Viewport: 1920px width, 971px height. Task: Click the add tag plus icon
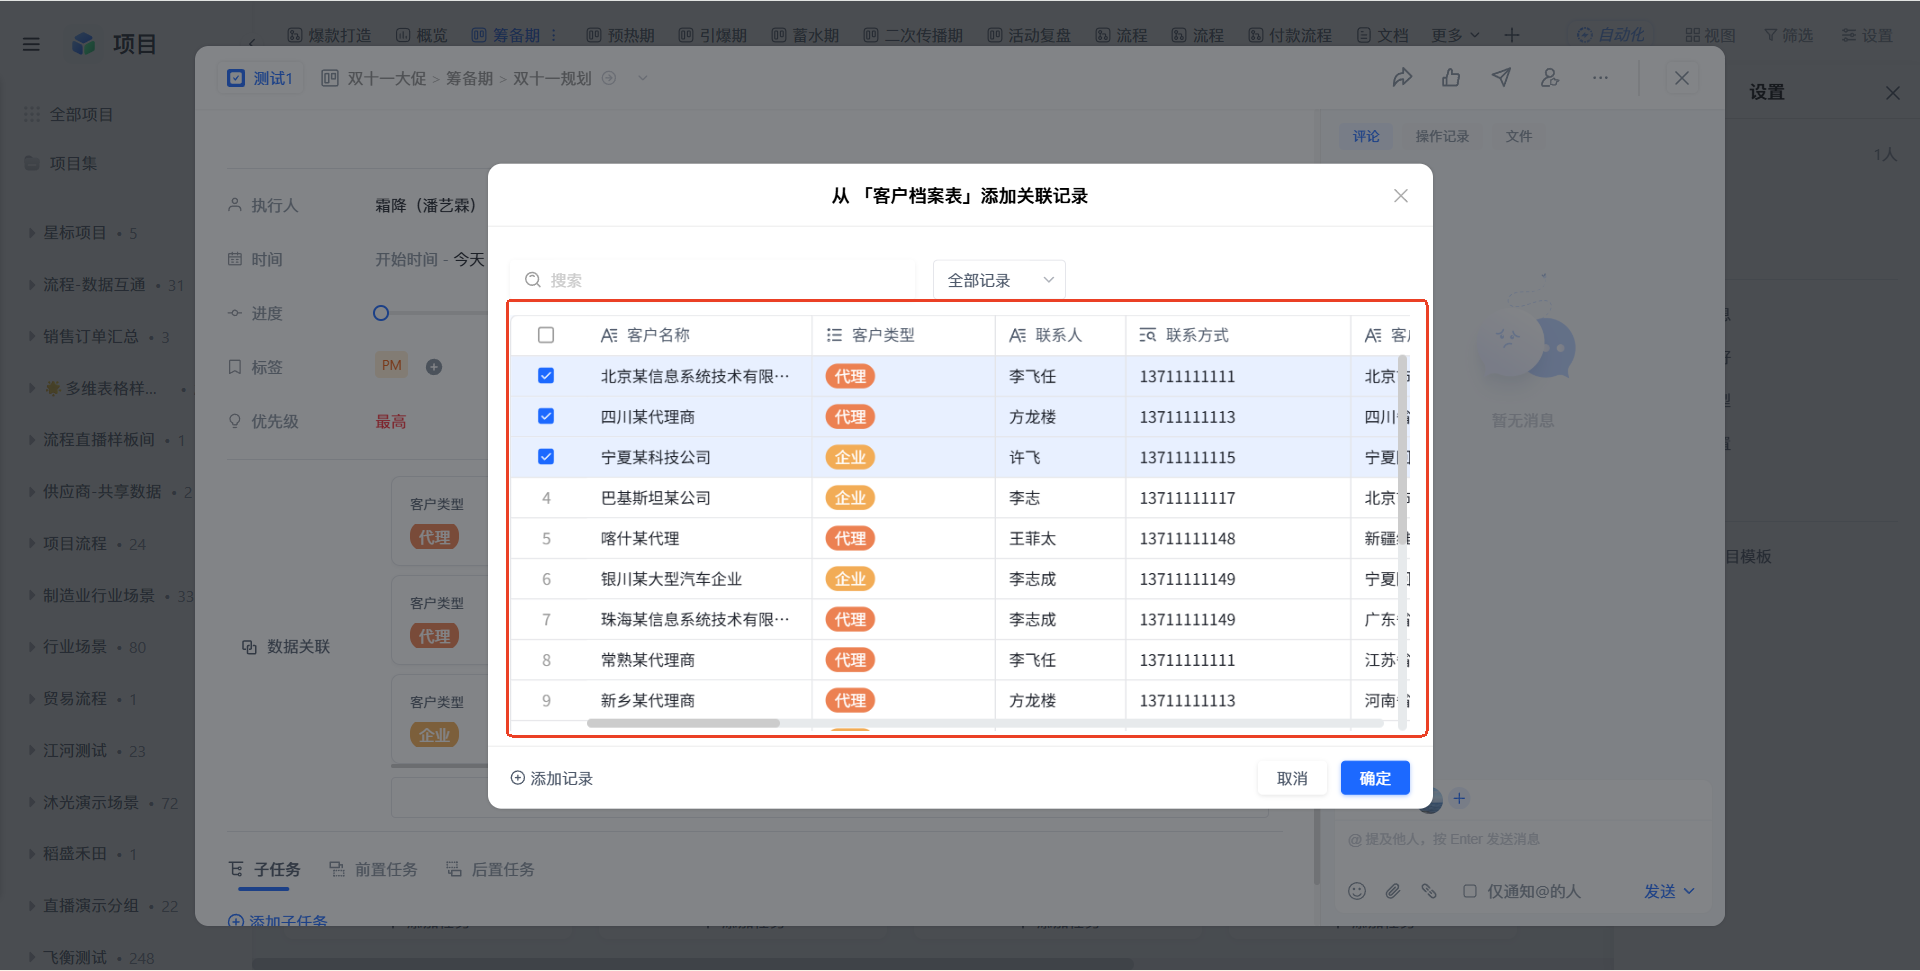click(434, 367)
